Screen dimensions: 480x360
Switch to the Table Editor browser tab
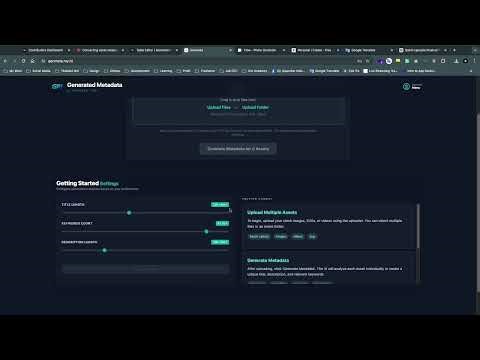click(x=154, y=50)
